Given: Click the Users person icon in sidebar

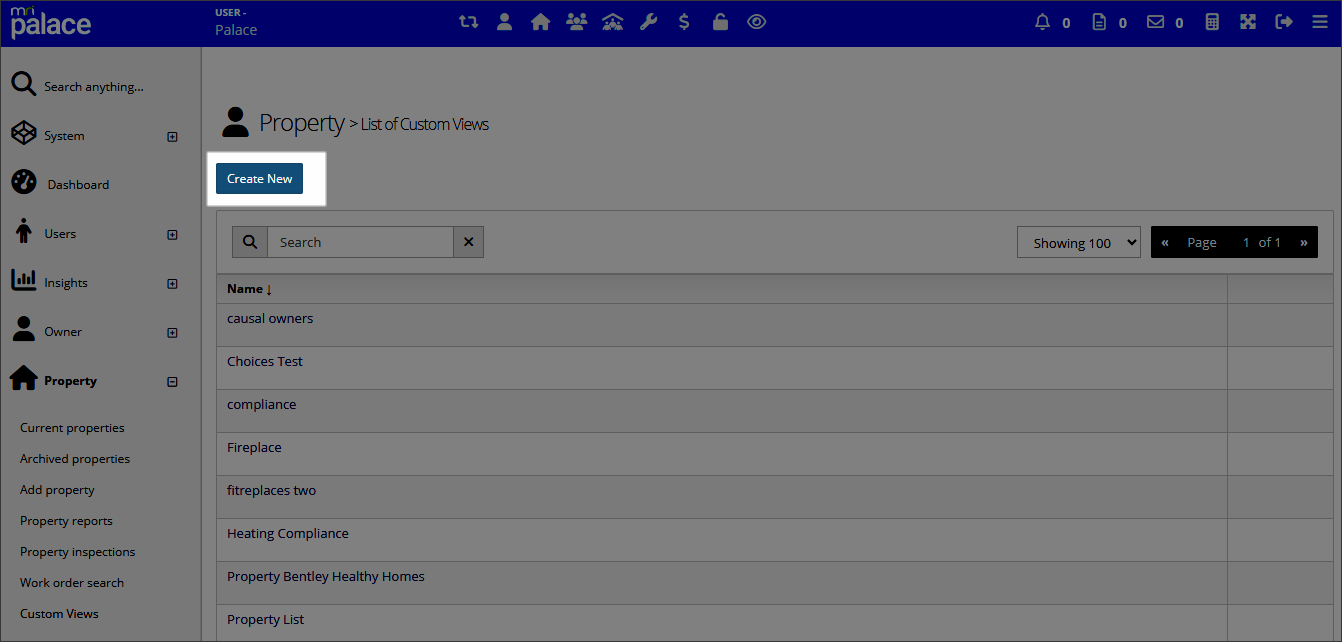Looking at the screenshot, I should pyautogui.click(x=24, y=232).
